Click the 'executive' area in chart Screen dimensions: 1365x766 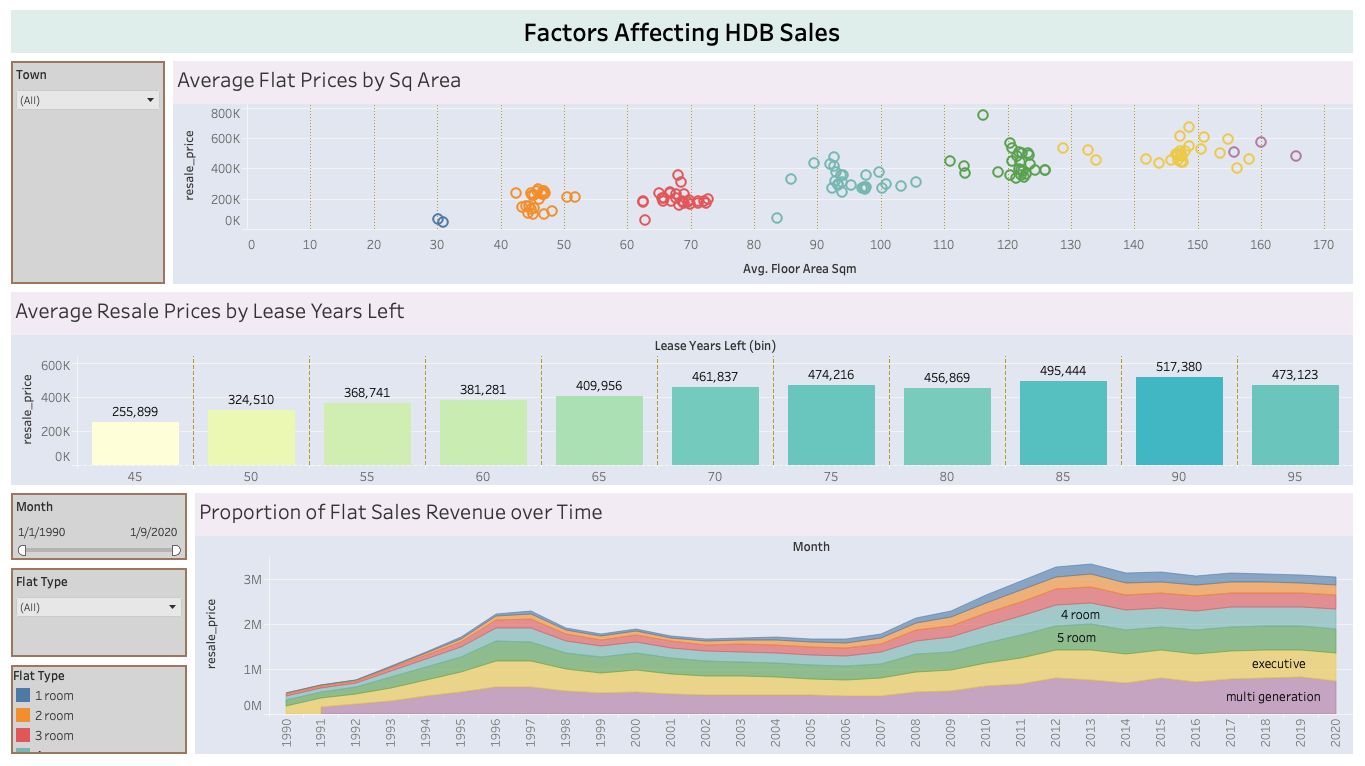(1278, 664)
